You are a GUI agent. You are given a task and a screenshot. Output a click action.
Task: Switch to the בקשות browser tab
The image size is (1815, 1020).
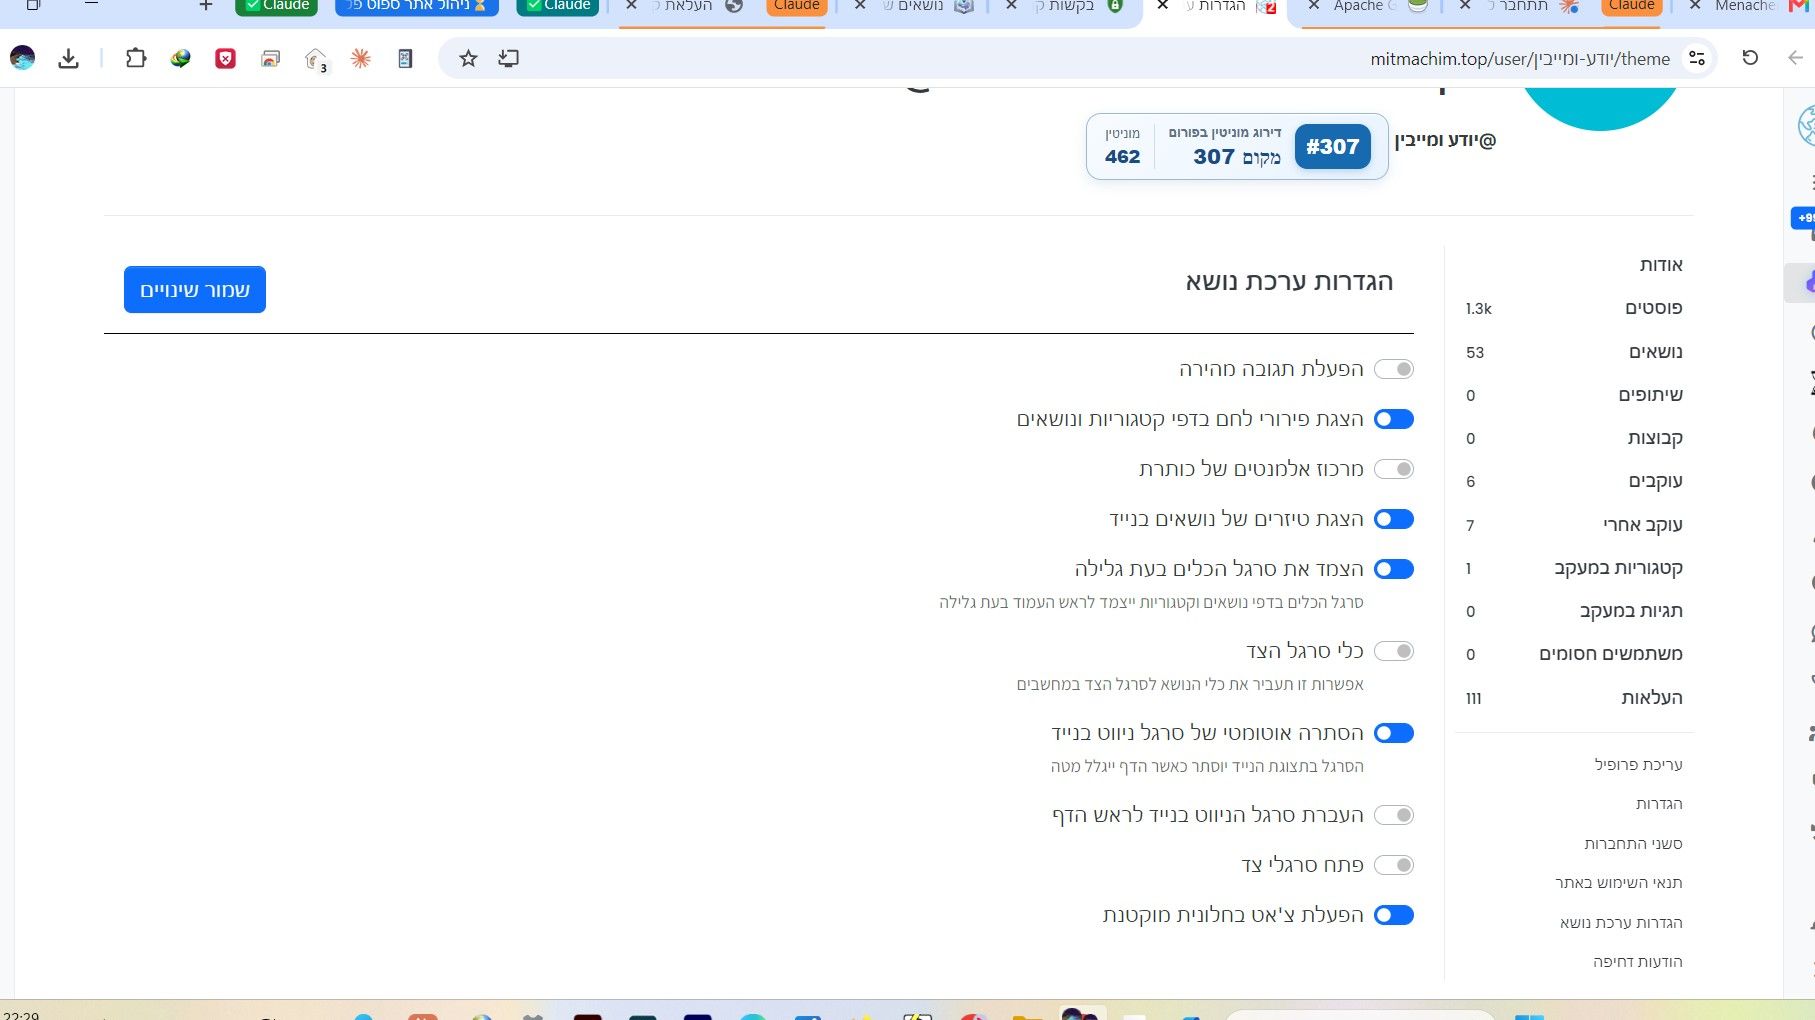pos(1065,7)
